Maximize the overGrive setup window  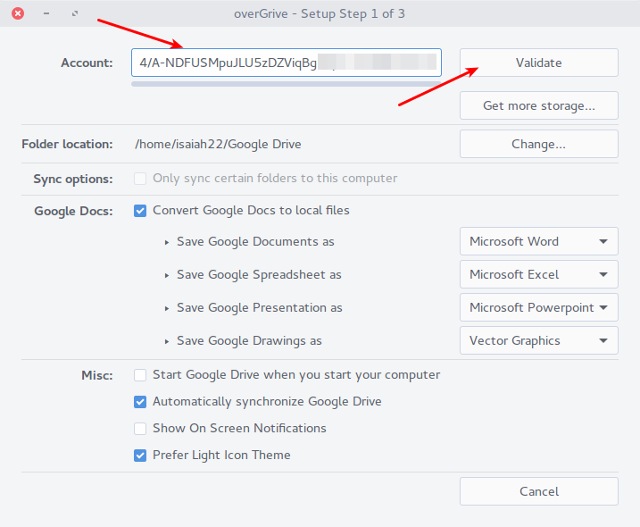75,14
